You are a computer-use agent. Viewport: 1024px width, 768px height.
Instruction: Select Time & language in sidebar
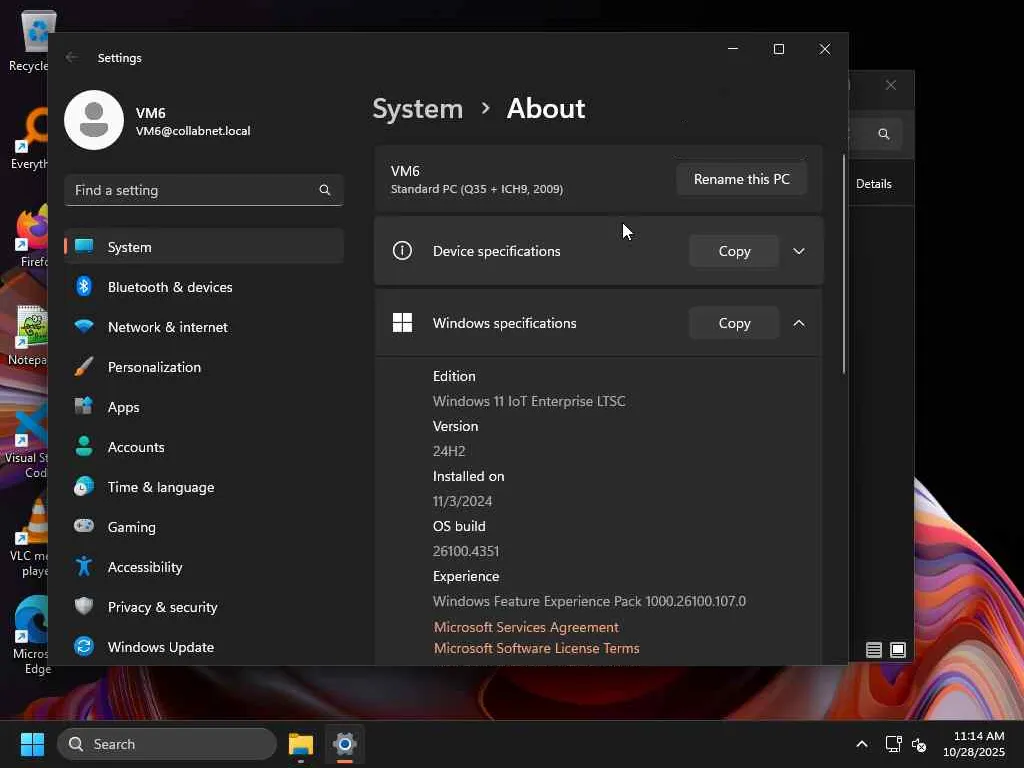click(x=204, y=487)
